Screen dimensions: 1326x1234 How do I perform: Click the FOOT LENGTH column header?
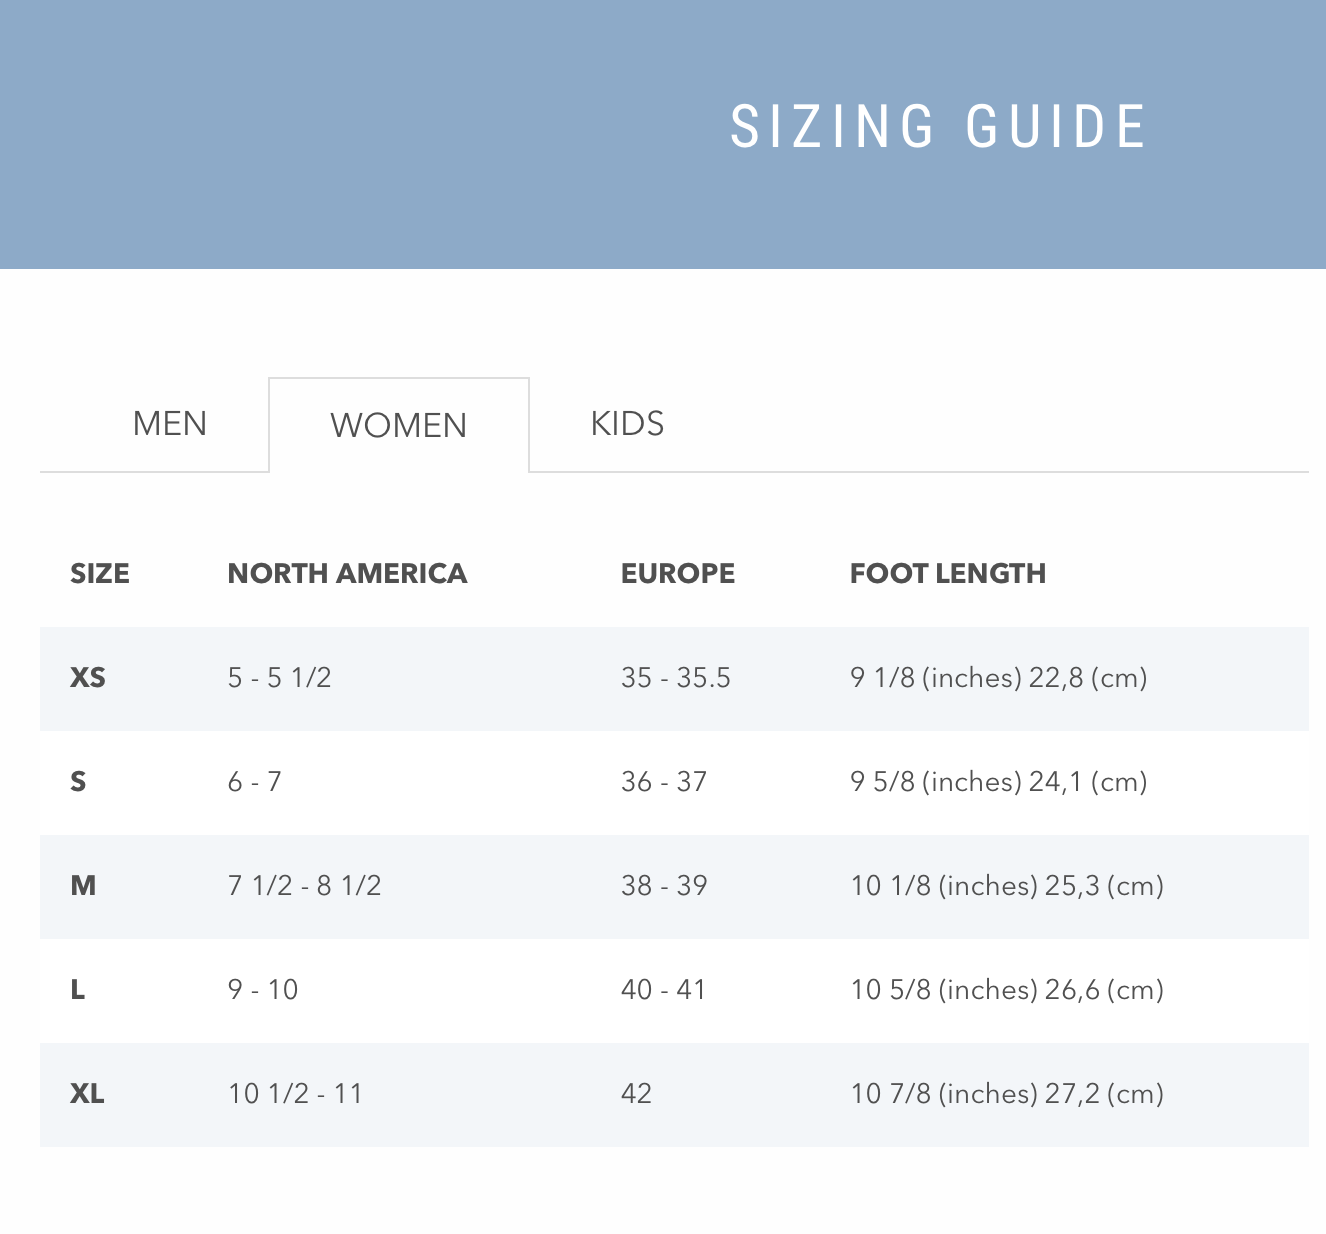click(947, 574)
